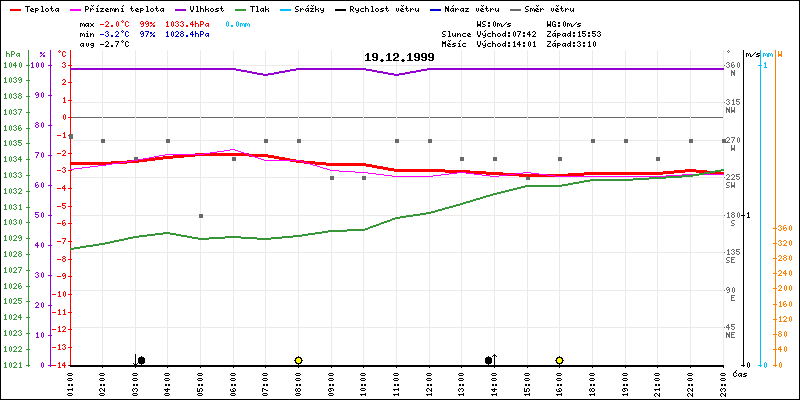The height and width of the screenshot is (400, 800).
Task: Click the 12:00 label on time axis
Action: (429, 383)
